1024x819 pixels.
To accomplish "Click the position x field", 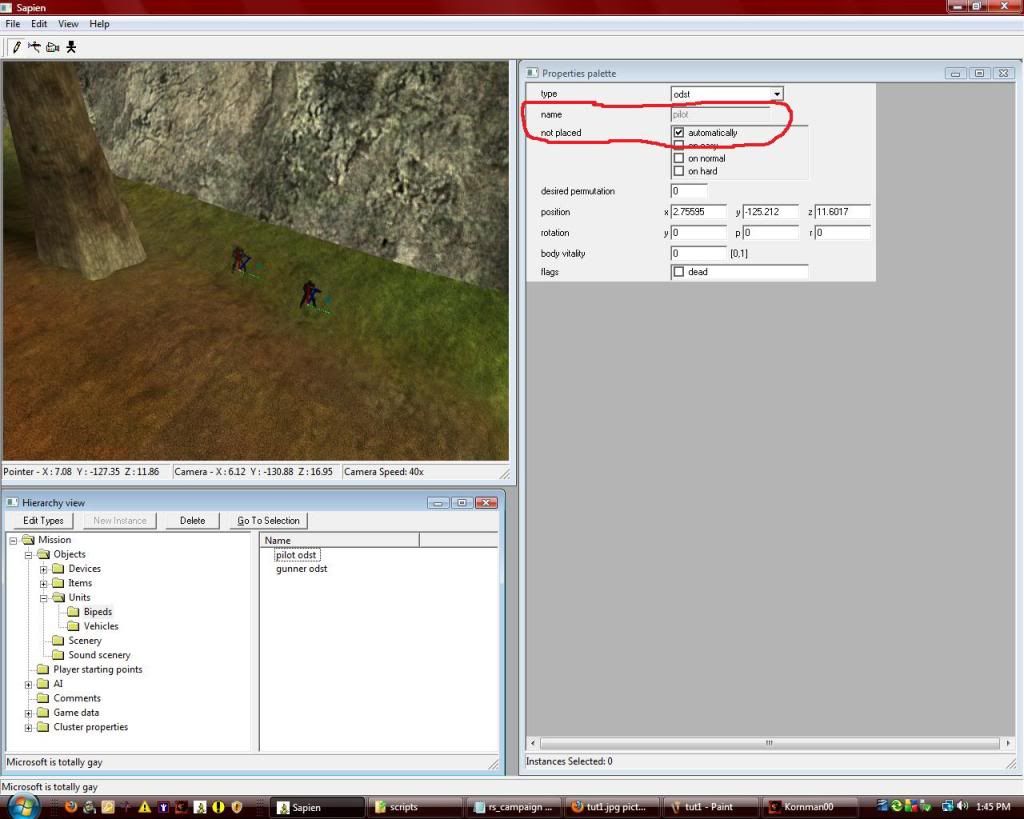I will click(x=699, y=212).
